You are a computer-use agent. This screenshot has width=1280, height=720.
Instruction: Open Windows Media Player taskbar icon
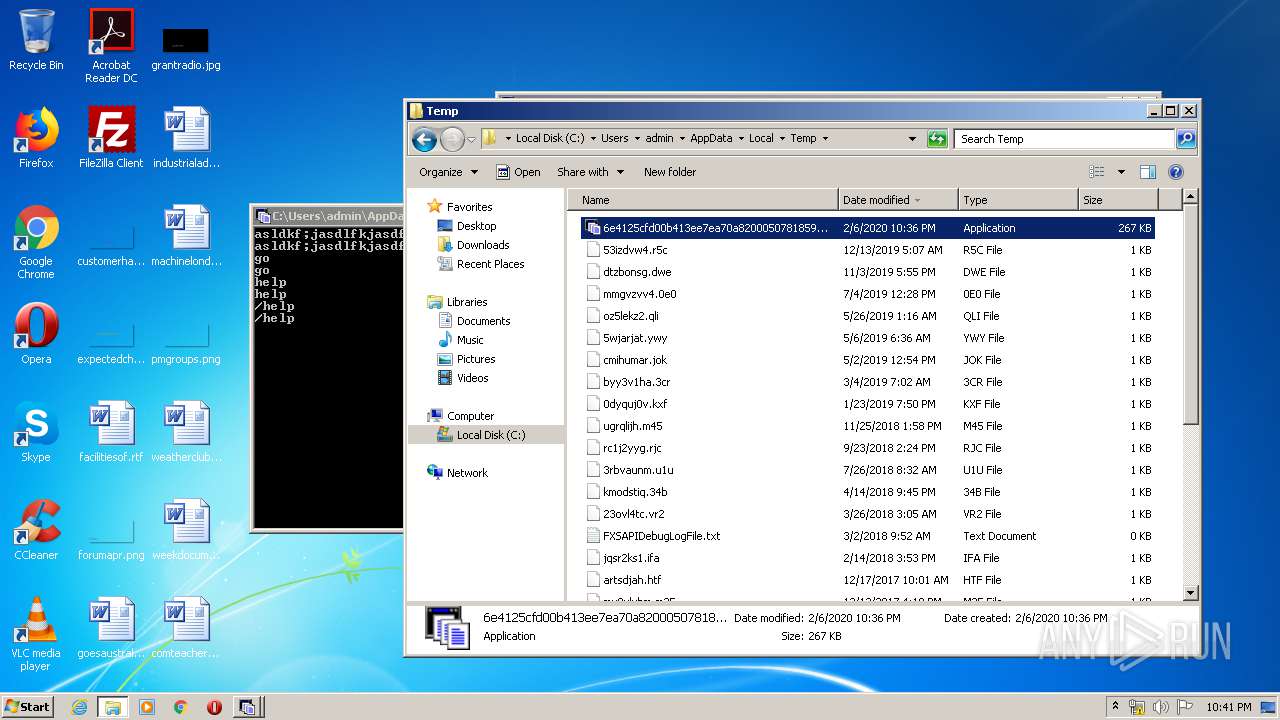coord(147,707)
